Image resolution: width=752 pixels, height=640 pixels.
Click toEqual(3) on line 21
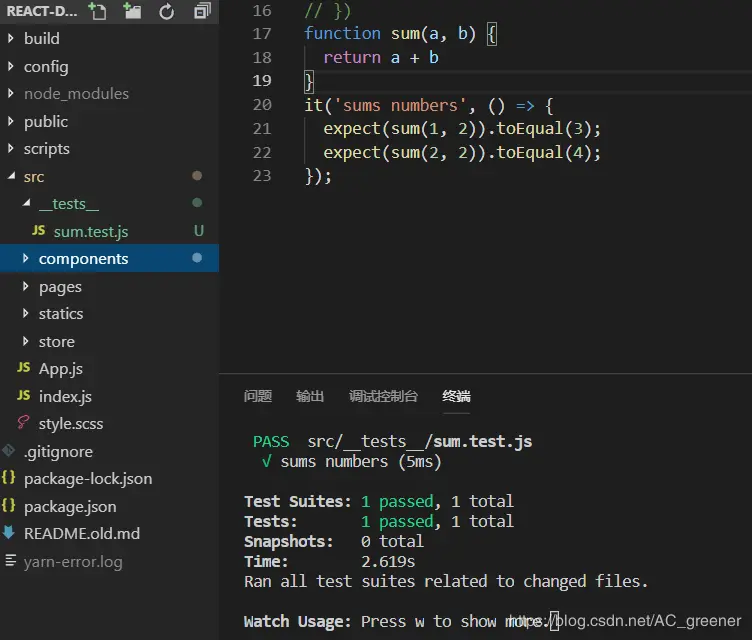coord(543,129)
